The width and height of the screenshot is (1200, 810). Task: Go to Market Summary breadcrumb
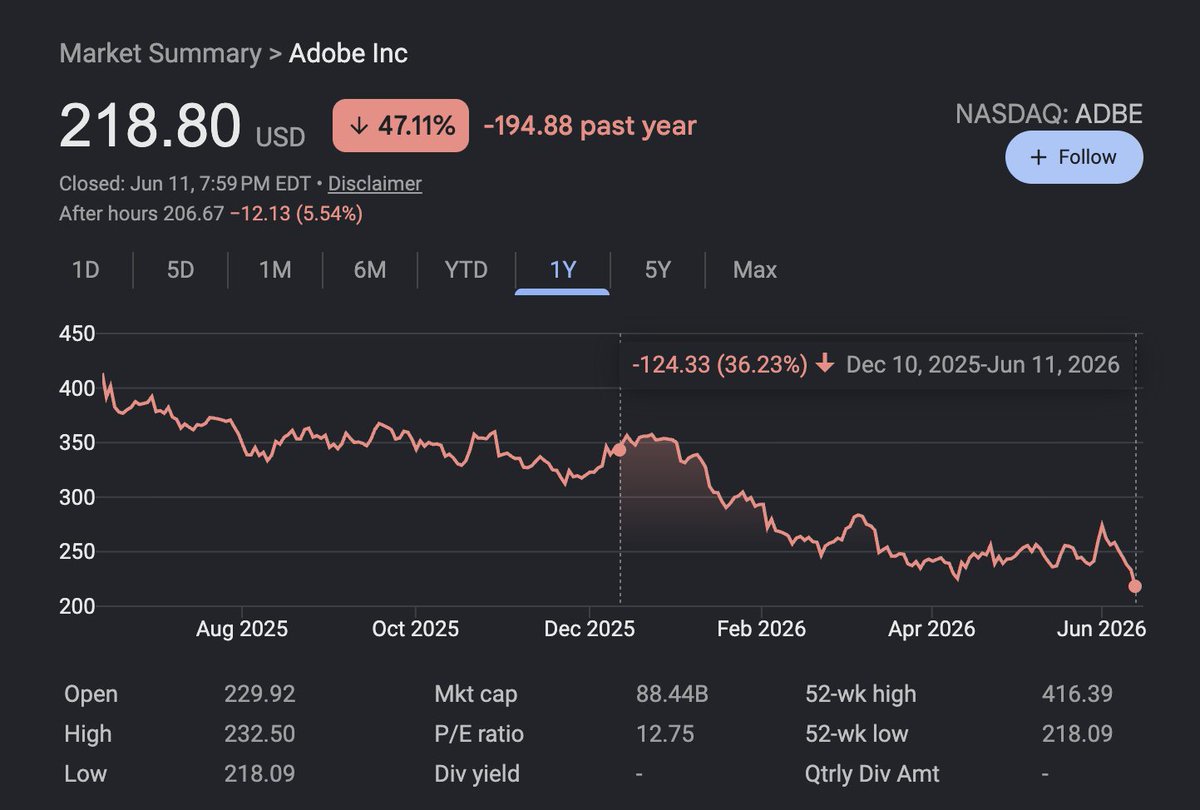coord(160,53)
